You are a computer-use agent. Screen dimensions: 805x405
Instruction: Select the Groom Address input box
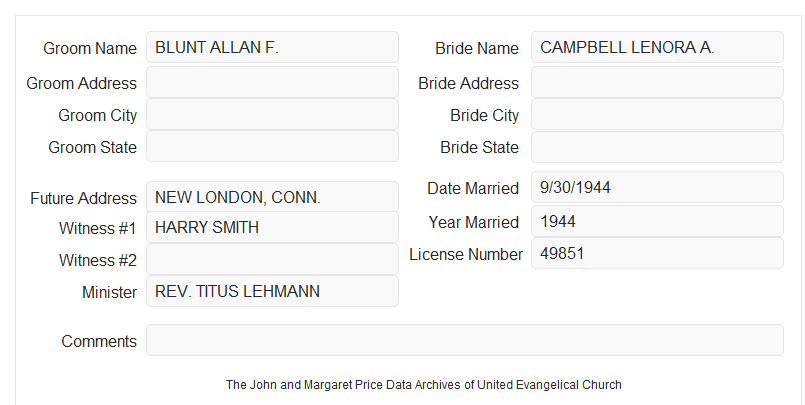[272, 82]
